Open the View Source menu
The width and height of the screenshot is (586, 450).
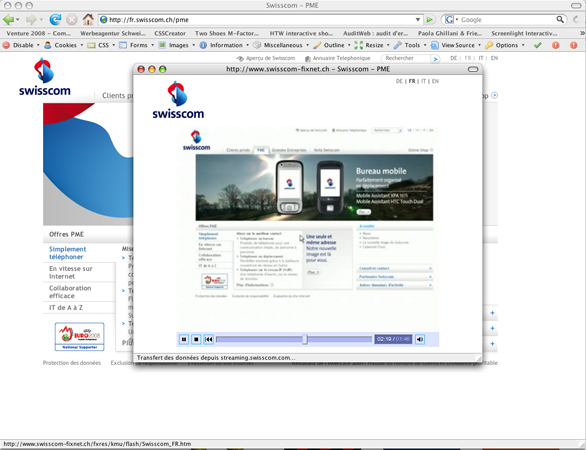pyautogui.click(x=456, y=45)
